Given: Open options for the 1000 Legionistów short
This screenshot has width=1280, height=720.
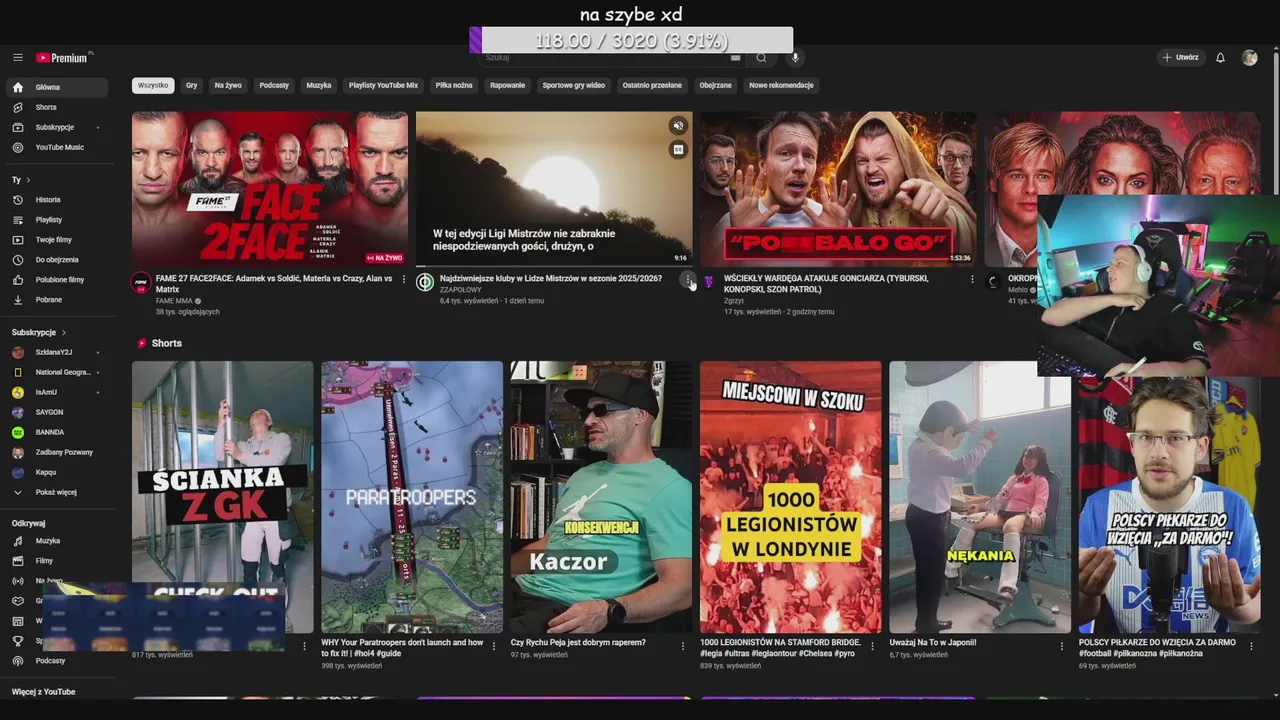Looking at the screenshot, I should [x=872, y=646].
